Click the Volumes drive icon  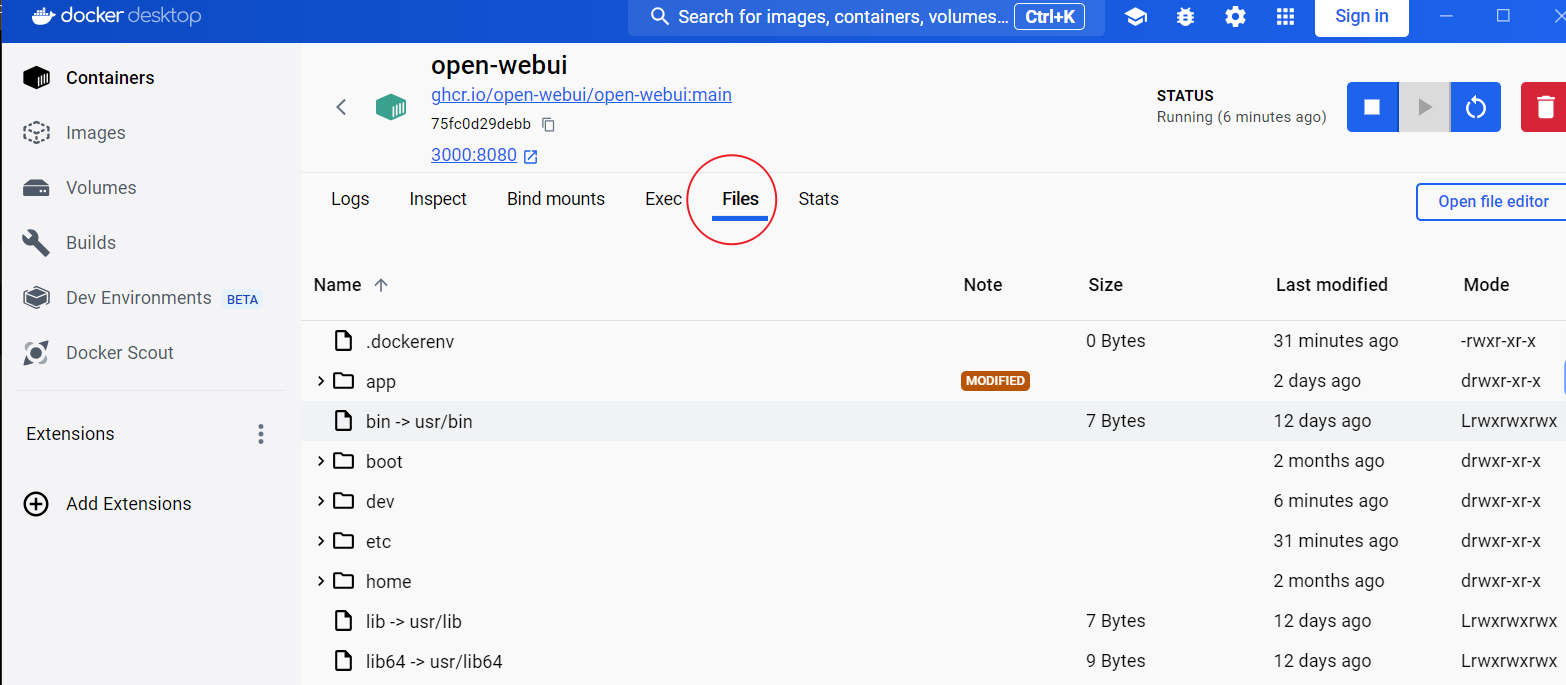click(x=36, y=188)
